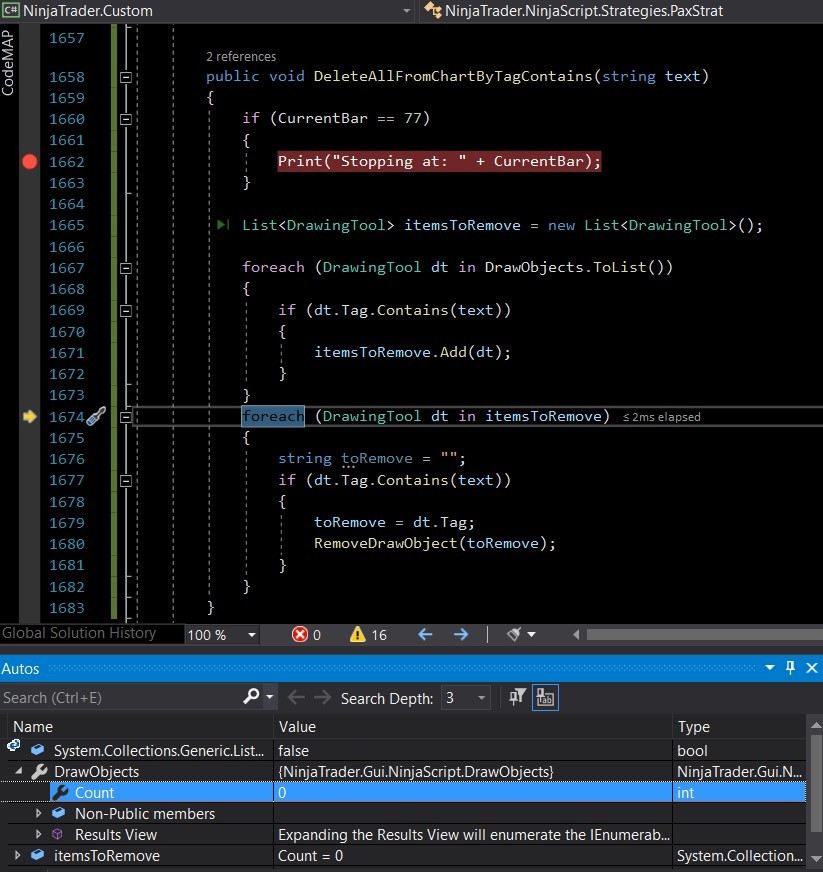Pin the Autos window with auto-hide
The height and width of the screenshot is (872, 823).
pyautogui.click(x=790, y=667)
